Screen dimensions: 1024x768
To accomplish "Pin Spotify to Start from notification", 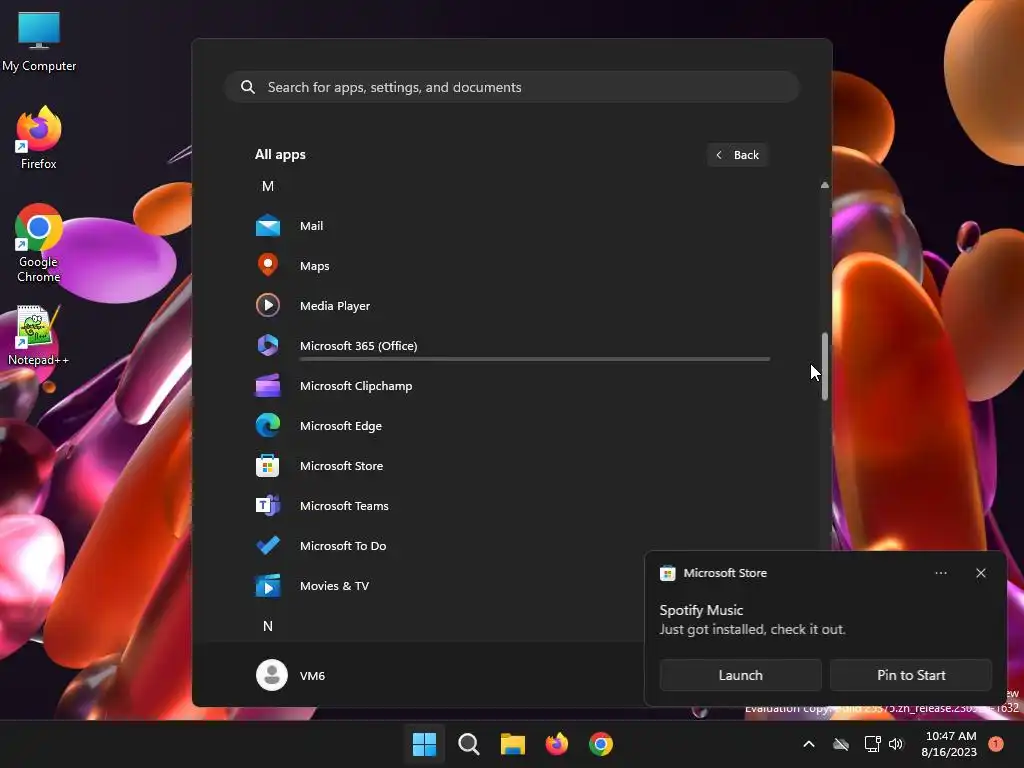I will 911,675.
